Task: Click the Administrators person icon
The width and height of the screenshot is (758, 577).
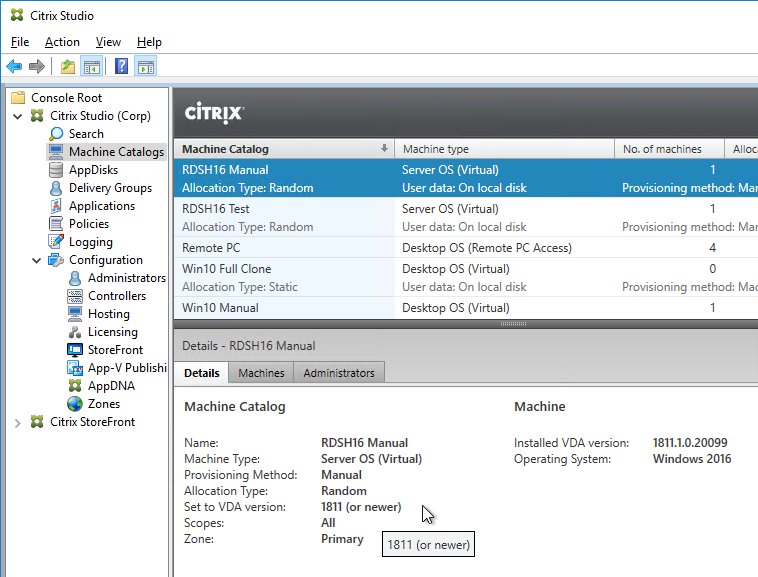Action: click(75, 278)
